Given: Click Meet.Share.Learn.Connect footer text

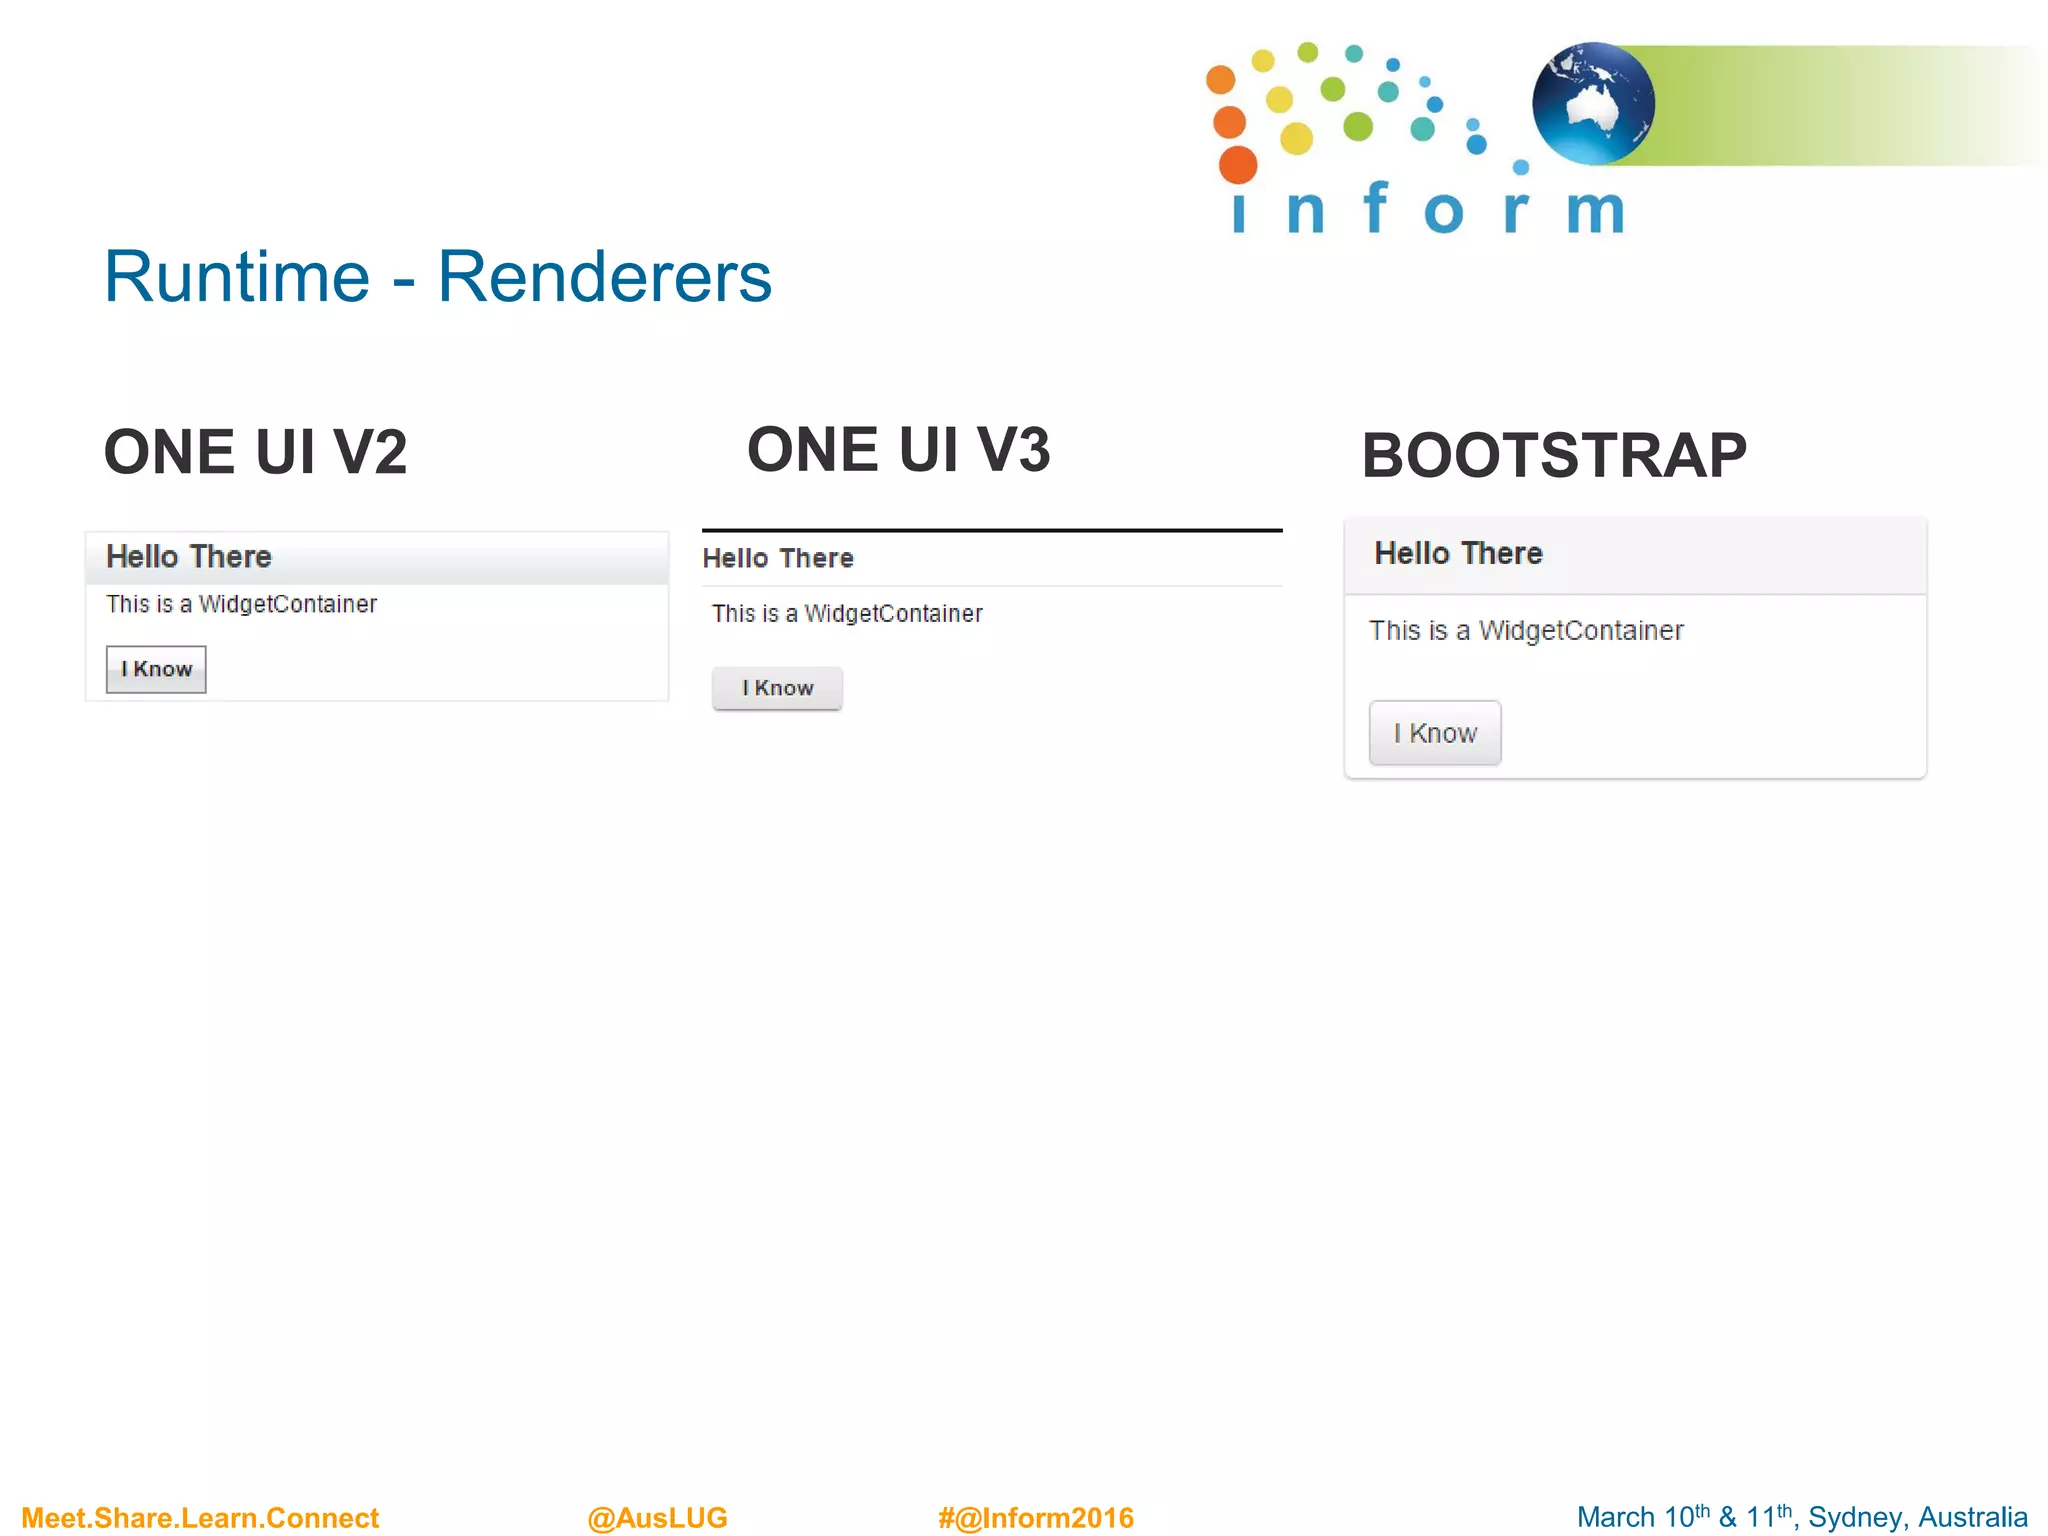Looking at the screenshot, I should click(200, 1517).
